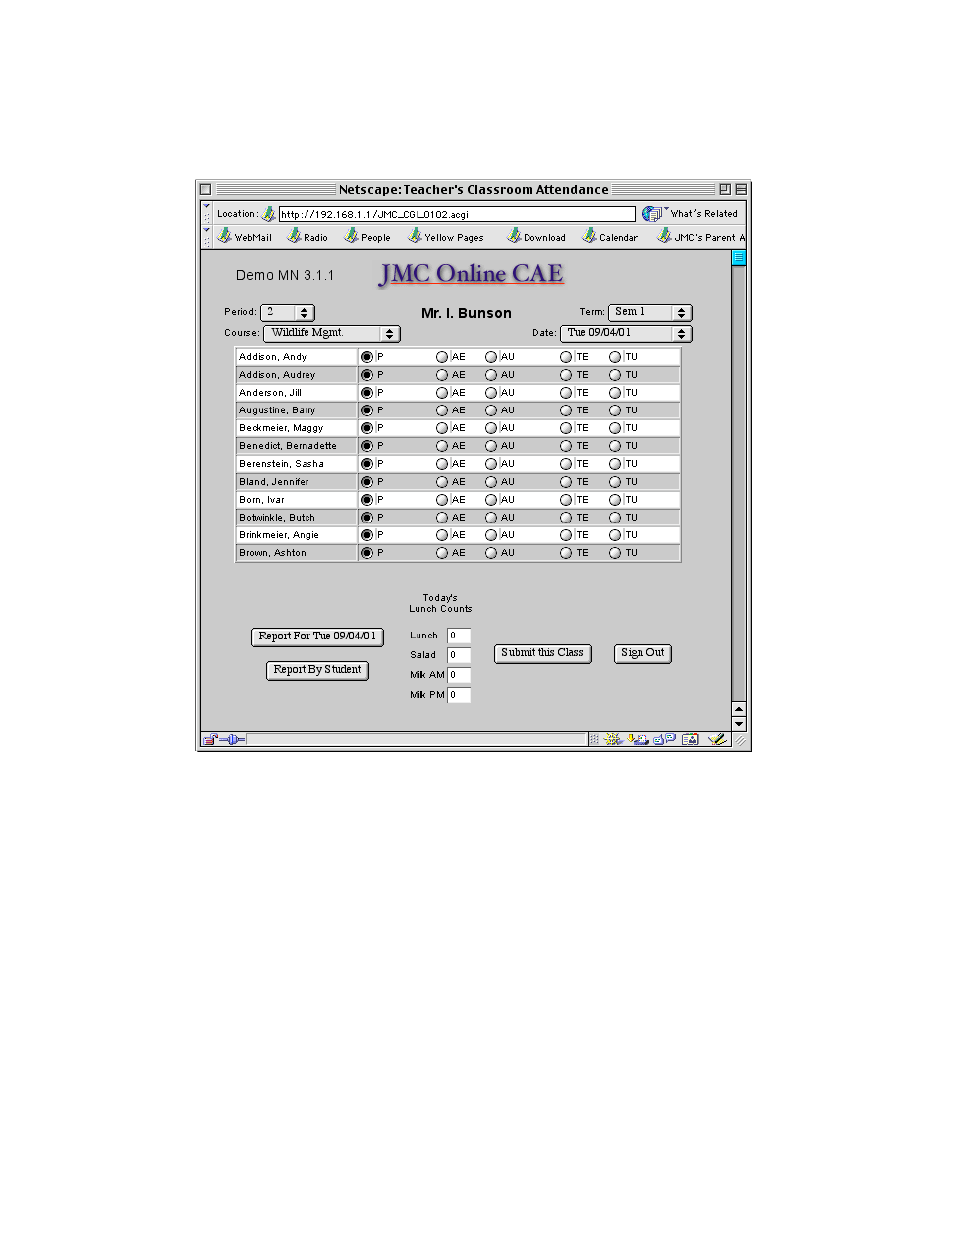Mark Augustine, Barry as TU

coord(615,410)
